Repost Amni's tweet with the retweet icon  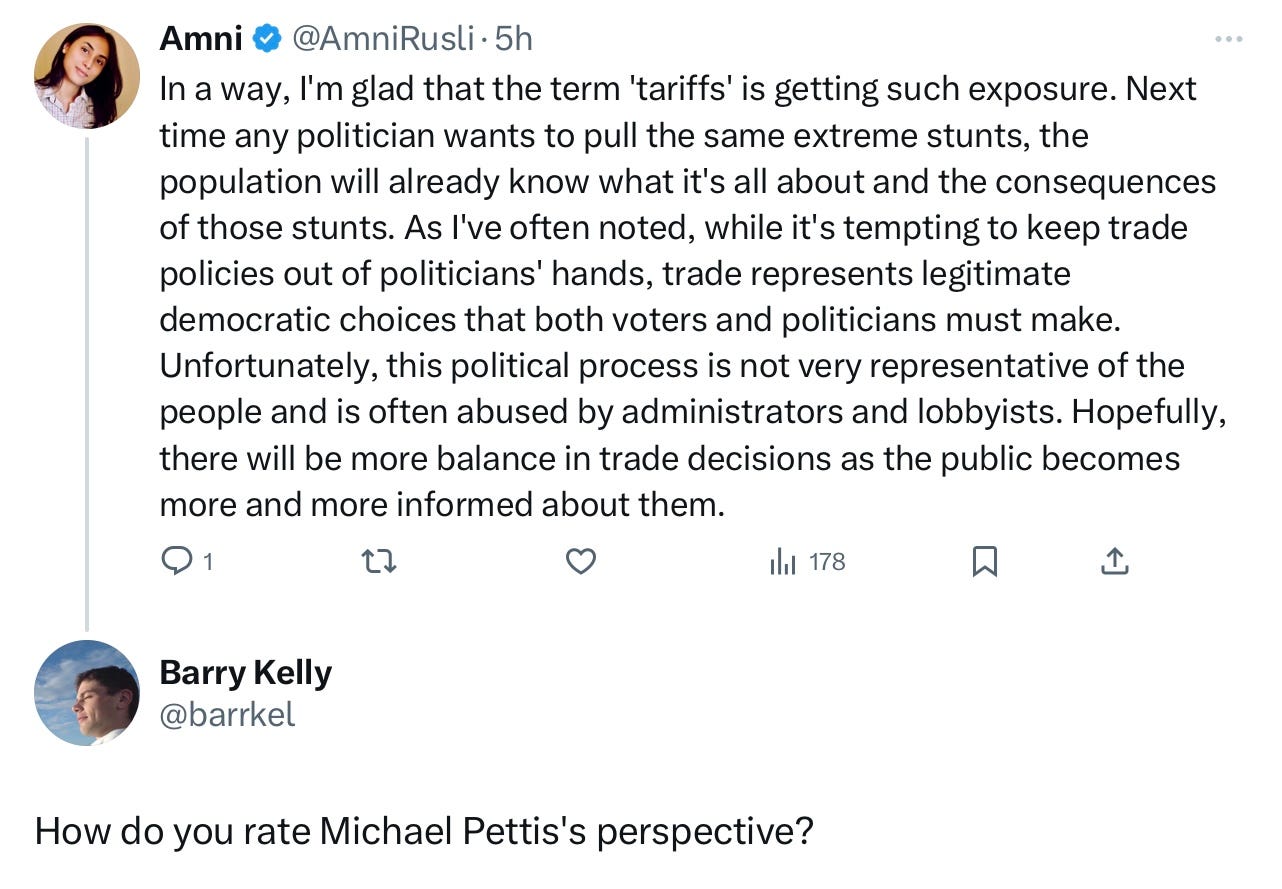379,563
